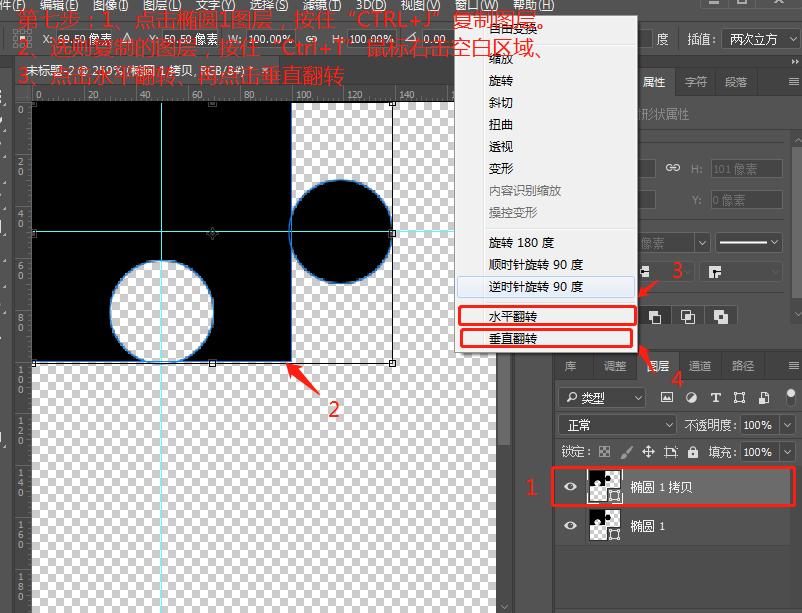Click the smart object filter icon
The height and width of the screenshot is (613, 802).
763,398
